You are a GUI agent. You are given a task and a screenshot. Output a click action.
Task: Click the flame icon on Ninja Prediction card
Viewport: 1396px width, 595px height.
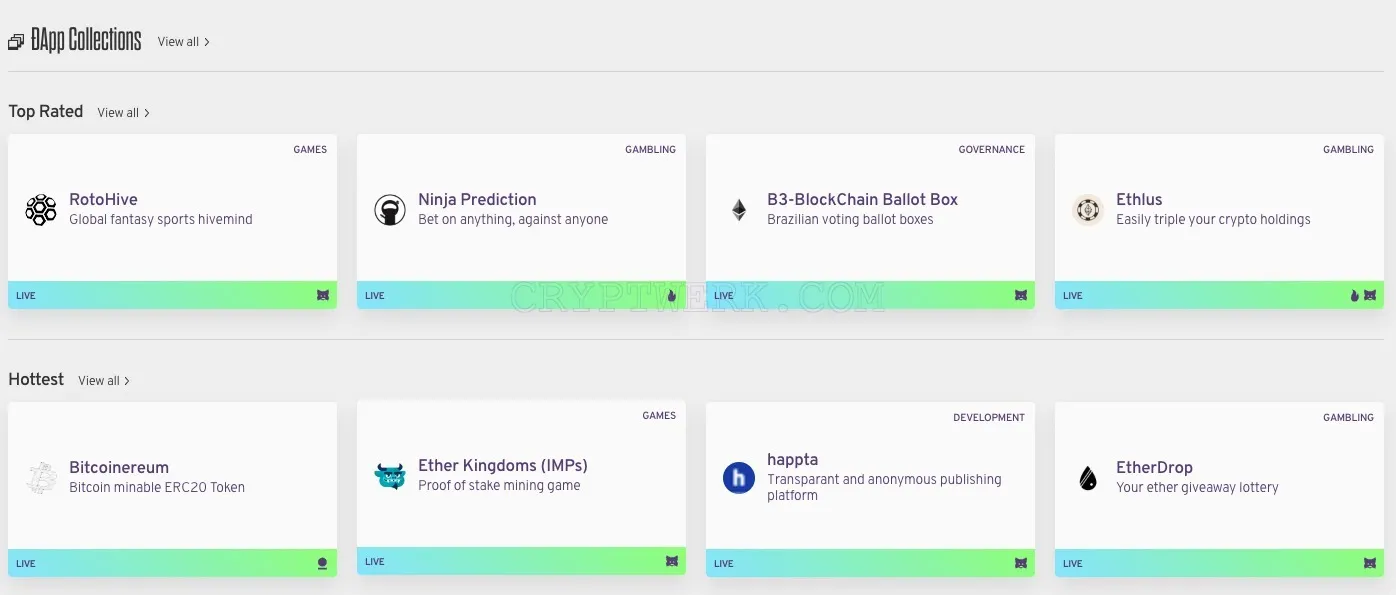click(x=672, y=295)
